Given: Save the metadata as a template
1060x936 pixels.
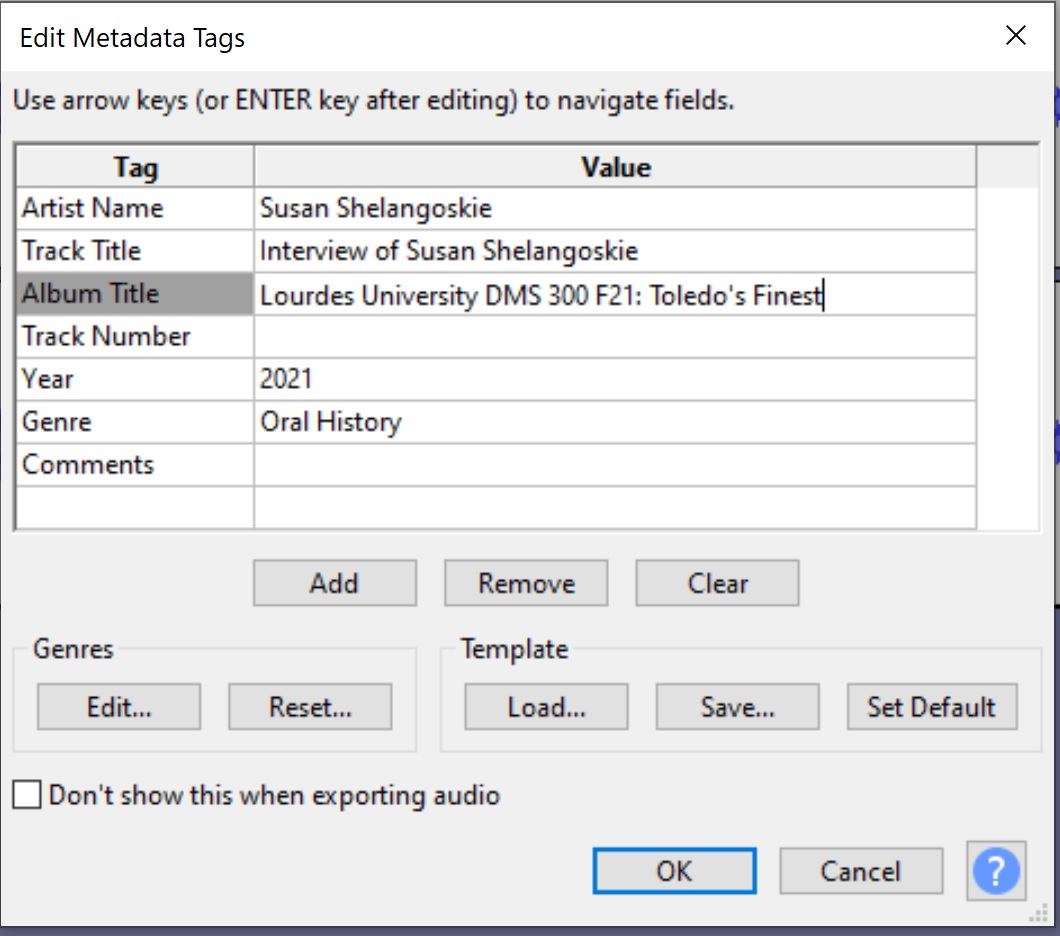Looking at the screenshot, I should [738, 707].
